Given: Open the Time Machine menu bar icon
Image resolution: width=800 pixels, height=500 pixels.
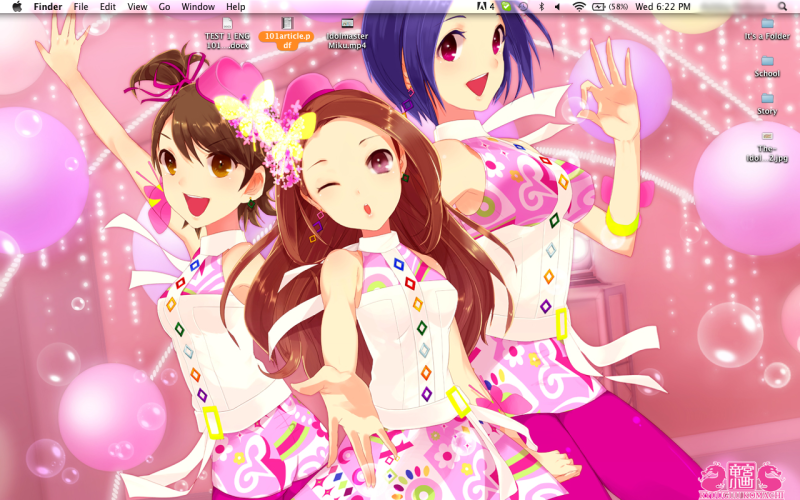Looking at the screenshot, I should [x=523, y=7].
